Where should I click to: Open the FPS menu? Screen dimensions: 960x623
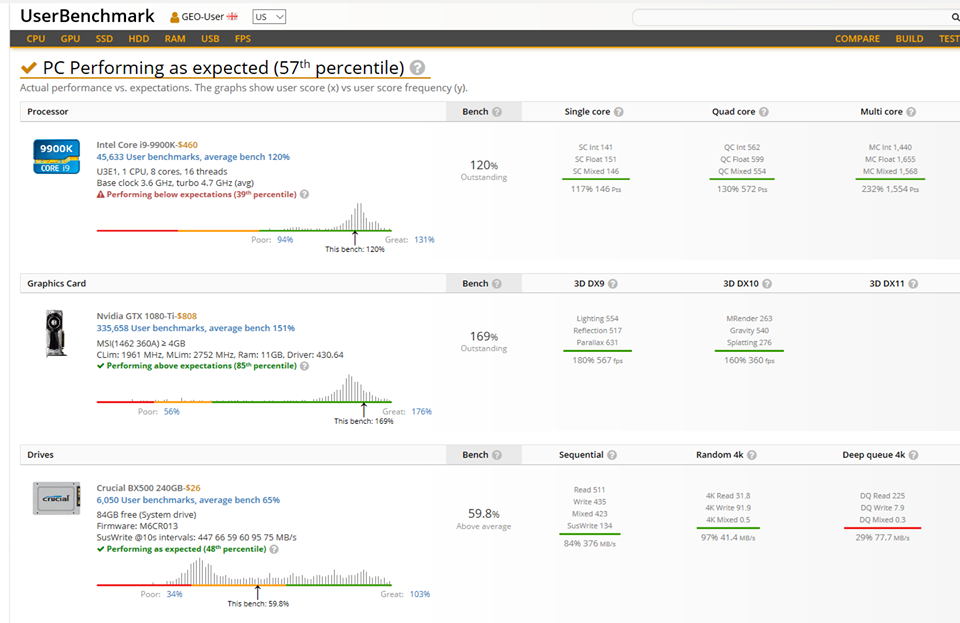(243, 39)
